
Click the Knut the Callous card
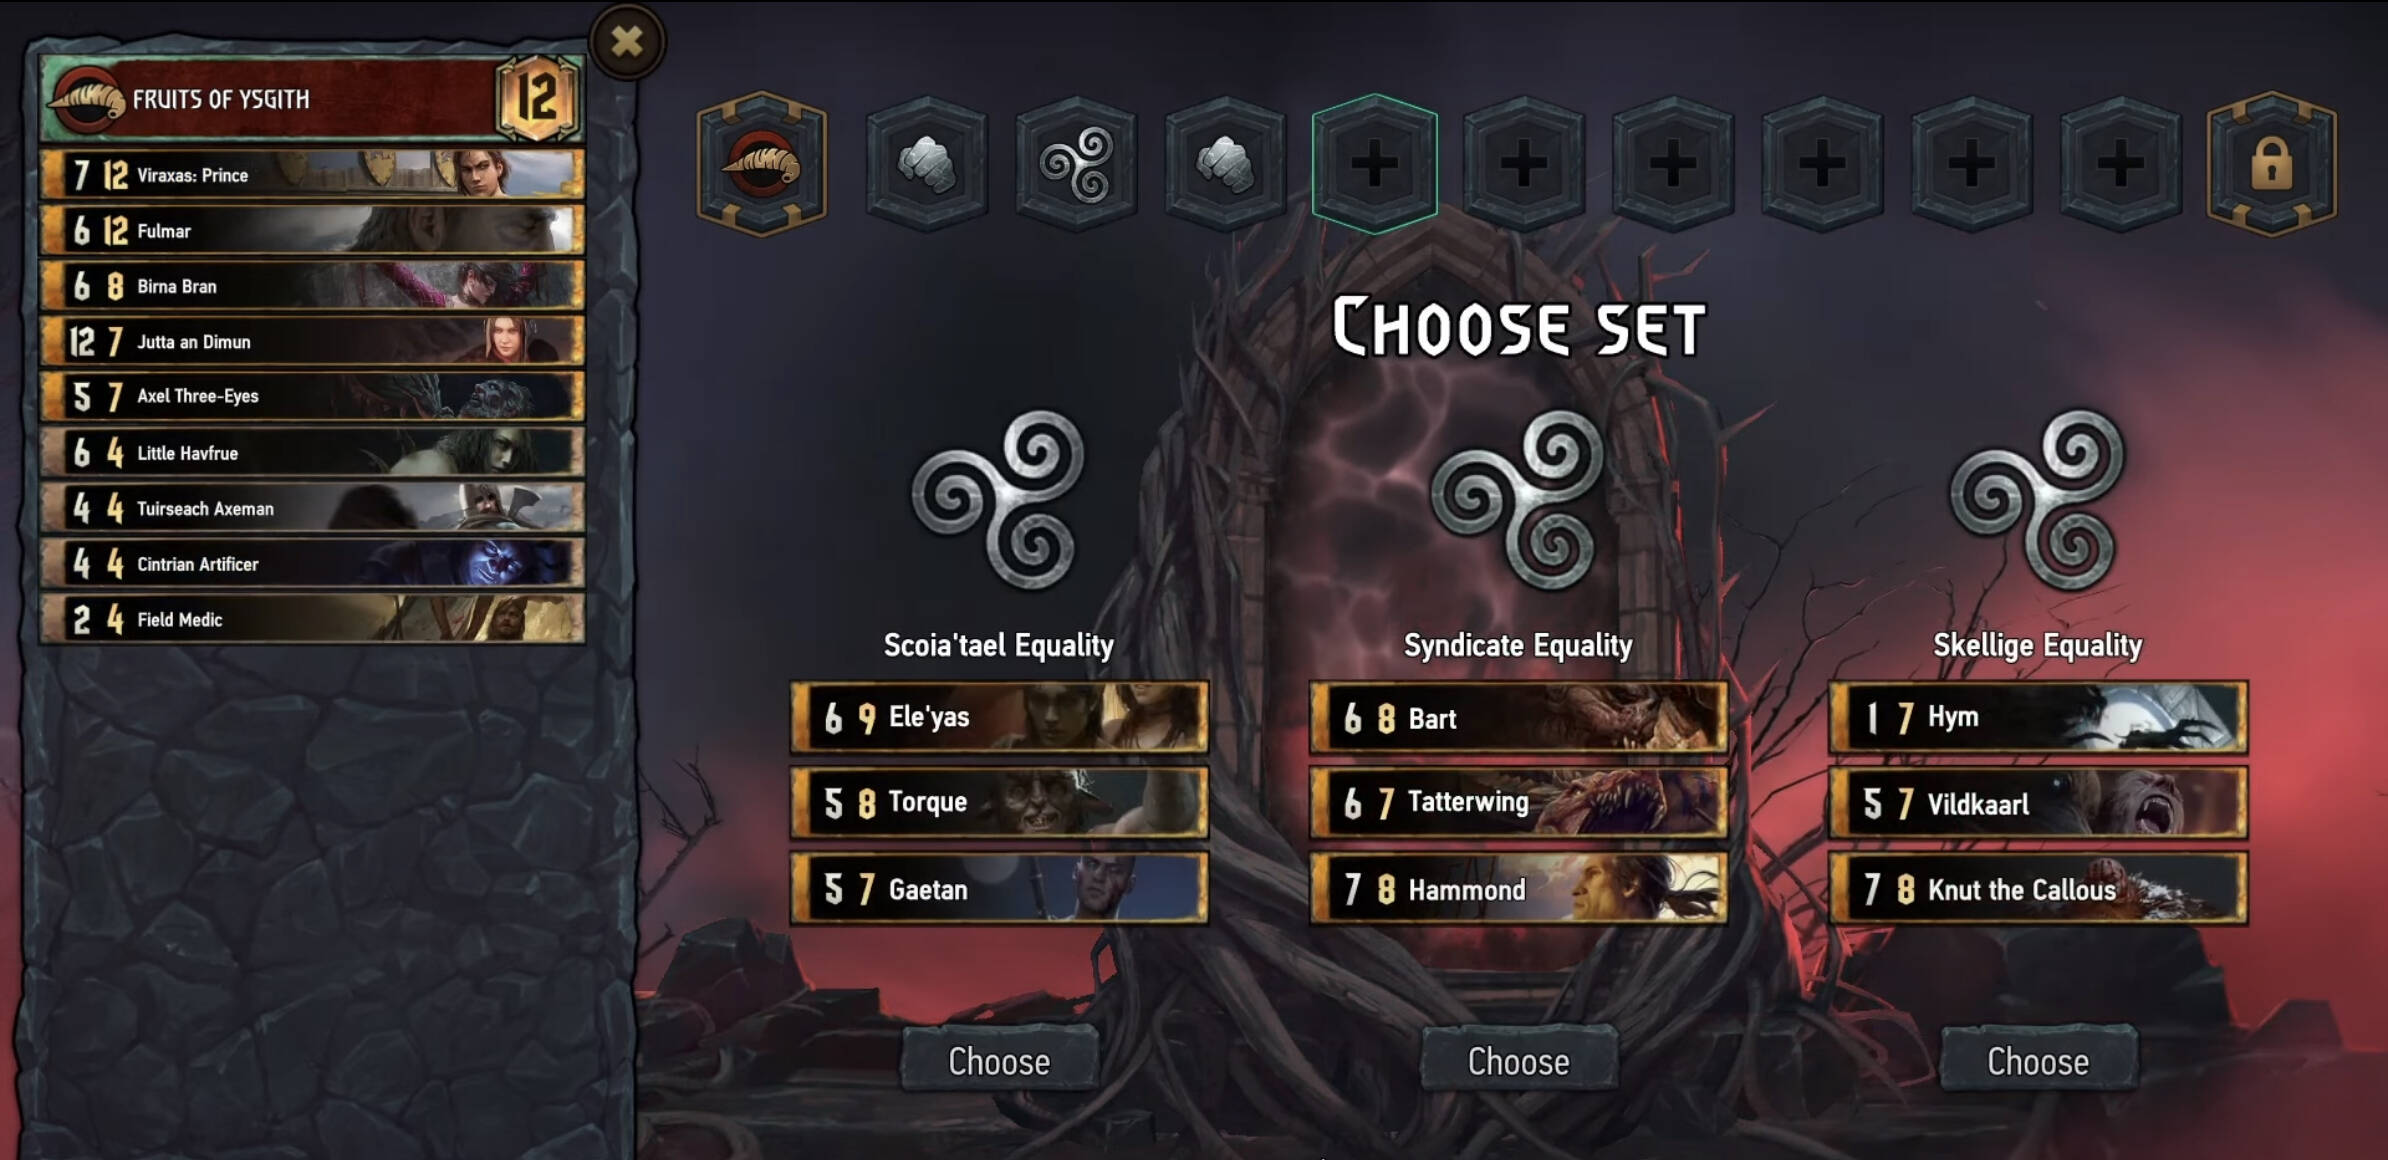point(2038,888)
